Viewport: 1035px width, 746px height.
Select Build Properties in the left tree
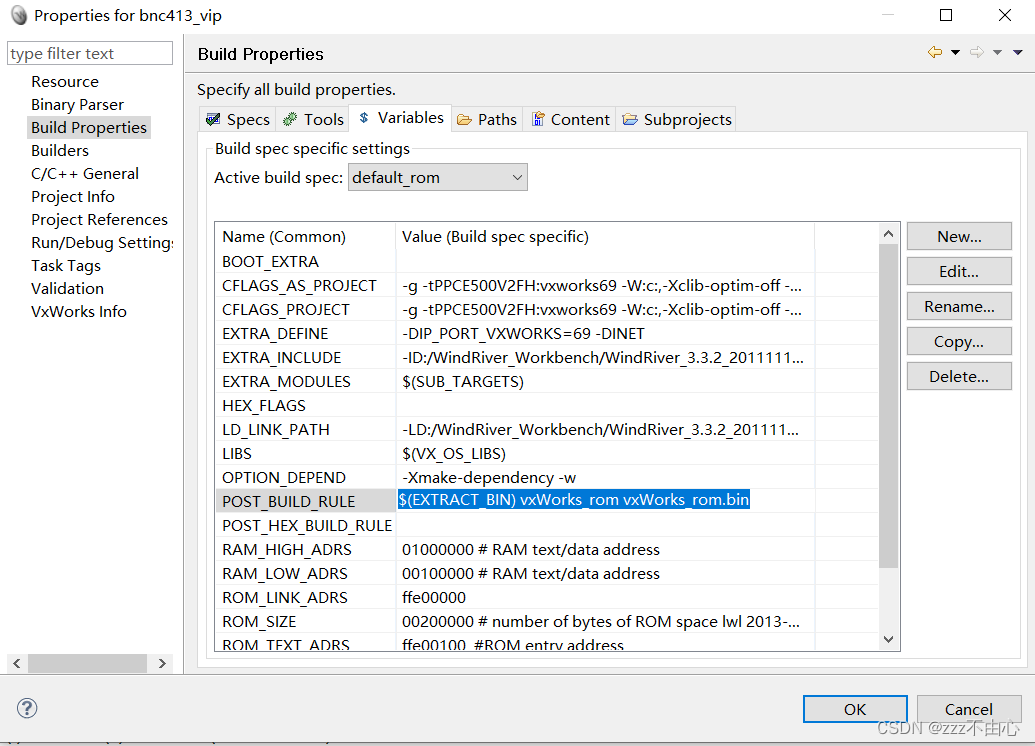[x=89, y=127]
